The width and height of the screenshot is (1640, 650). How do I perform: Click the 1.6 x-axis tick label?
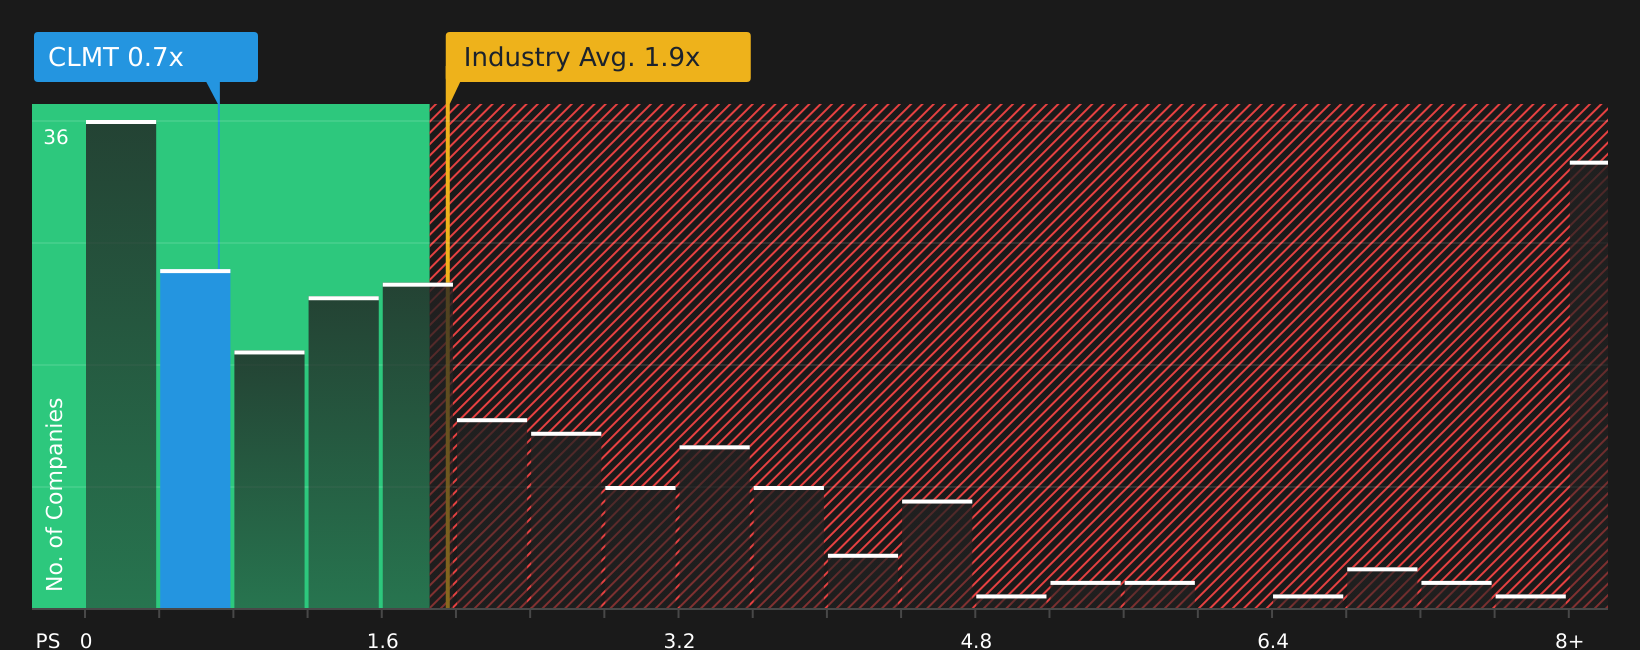(383, 641)
